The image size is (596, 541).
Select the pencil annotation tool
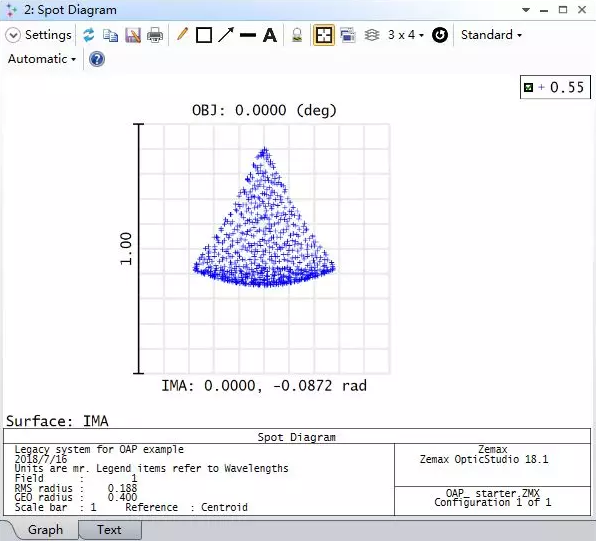point(182,35)
